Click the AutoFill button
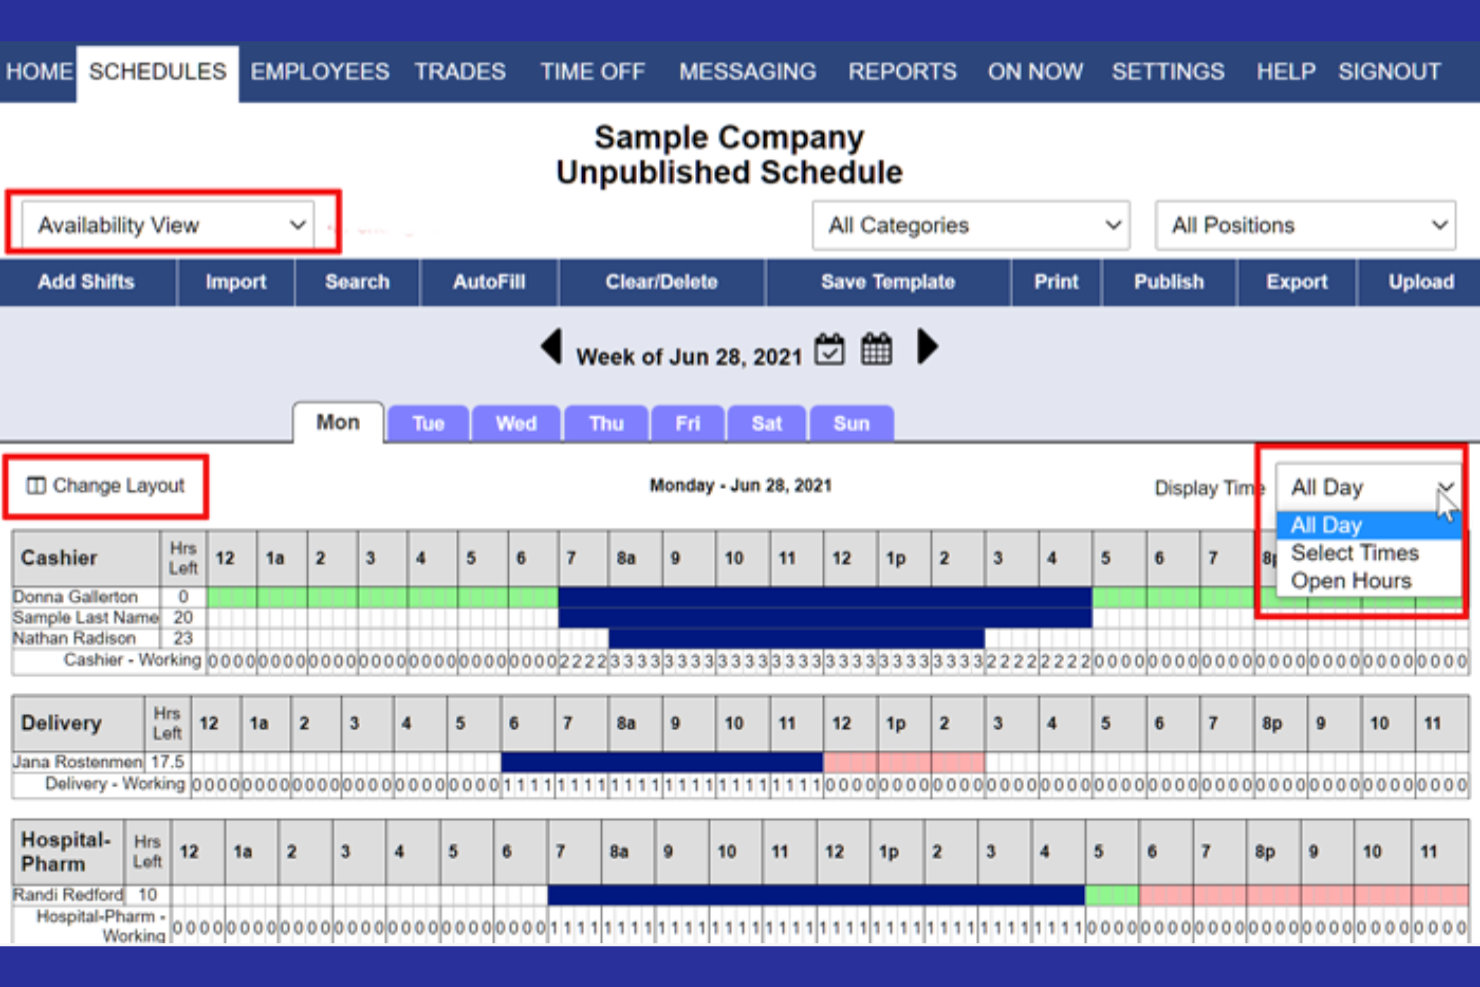Screen dimensions: 1480x987 tap(488, 281)
